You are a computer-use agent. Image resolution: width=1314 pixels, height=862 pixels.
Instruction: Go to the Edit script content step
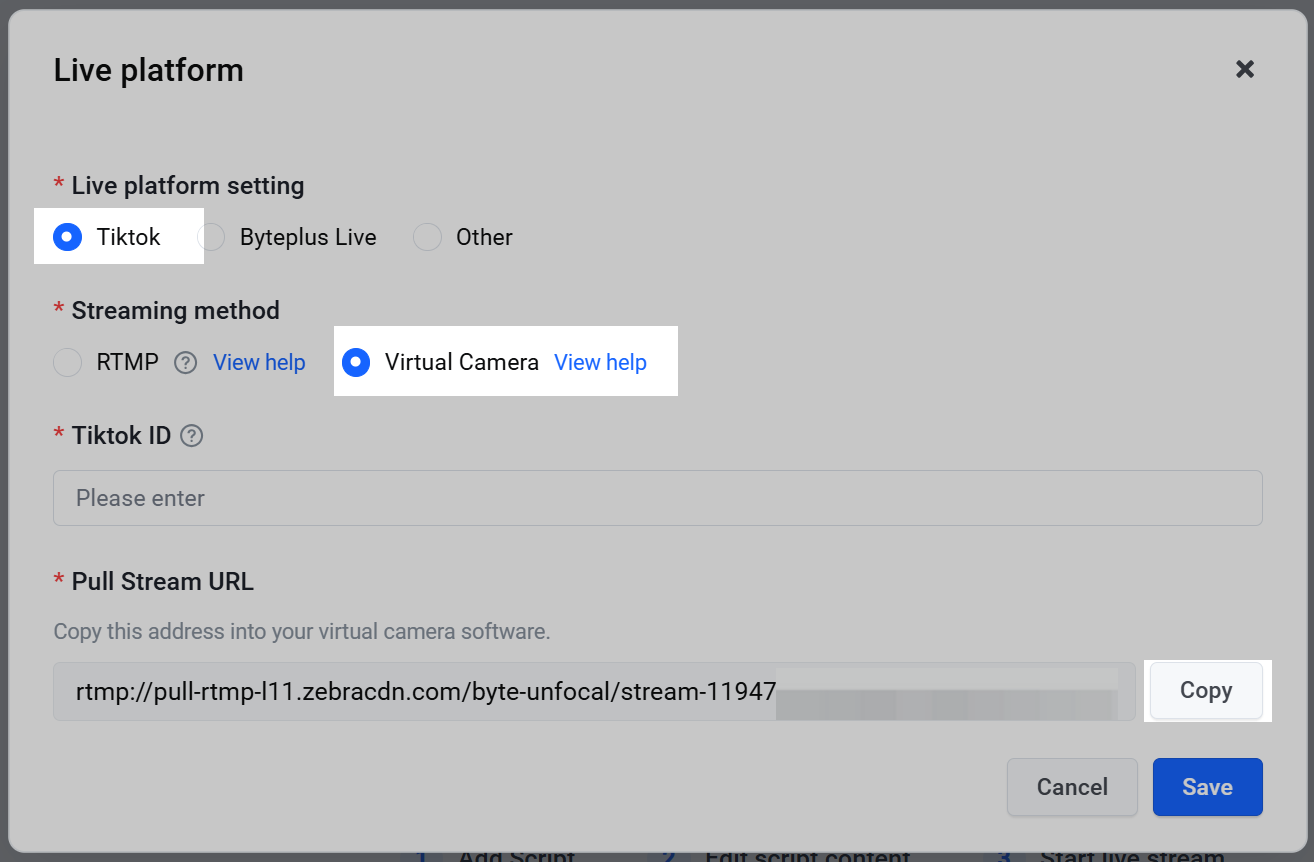click(x=808, y=857)
